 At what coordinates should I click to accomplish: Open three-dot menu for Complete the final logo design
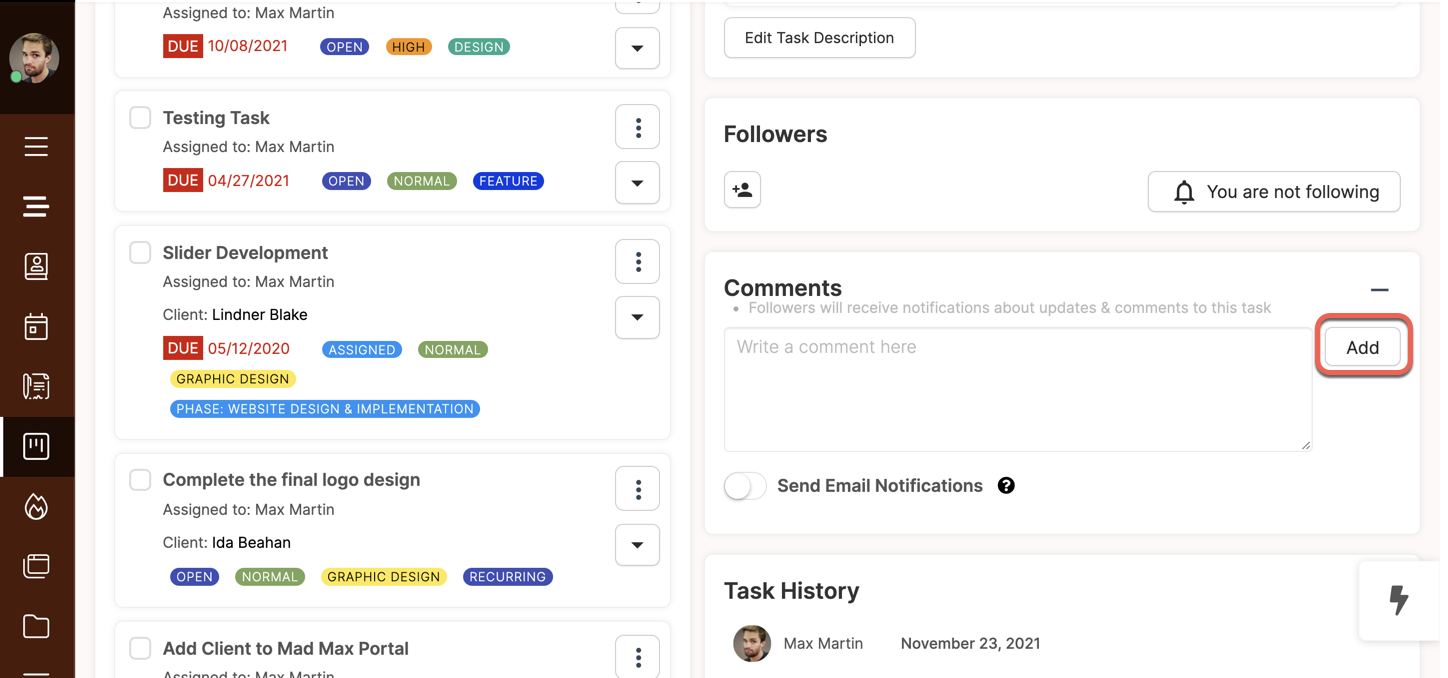point(637,489)
